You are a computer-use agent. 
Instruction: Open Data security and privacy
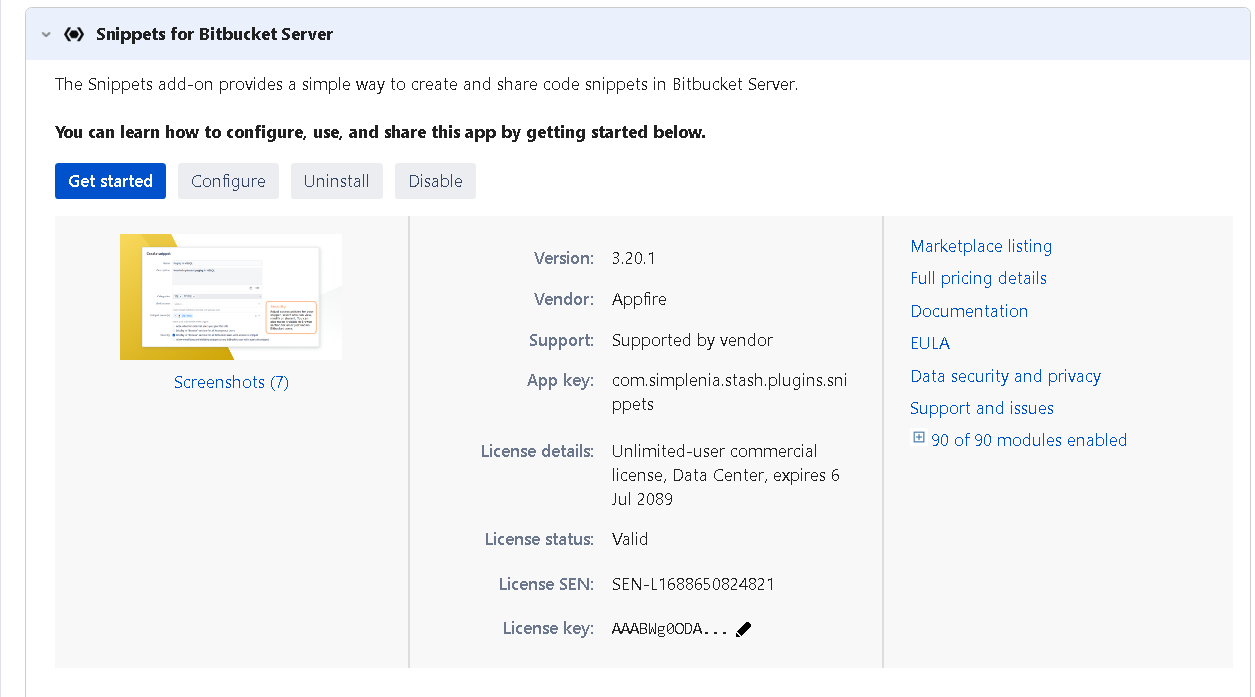click(1005, 376)
